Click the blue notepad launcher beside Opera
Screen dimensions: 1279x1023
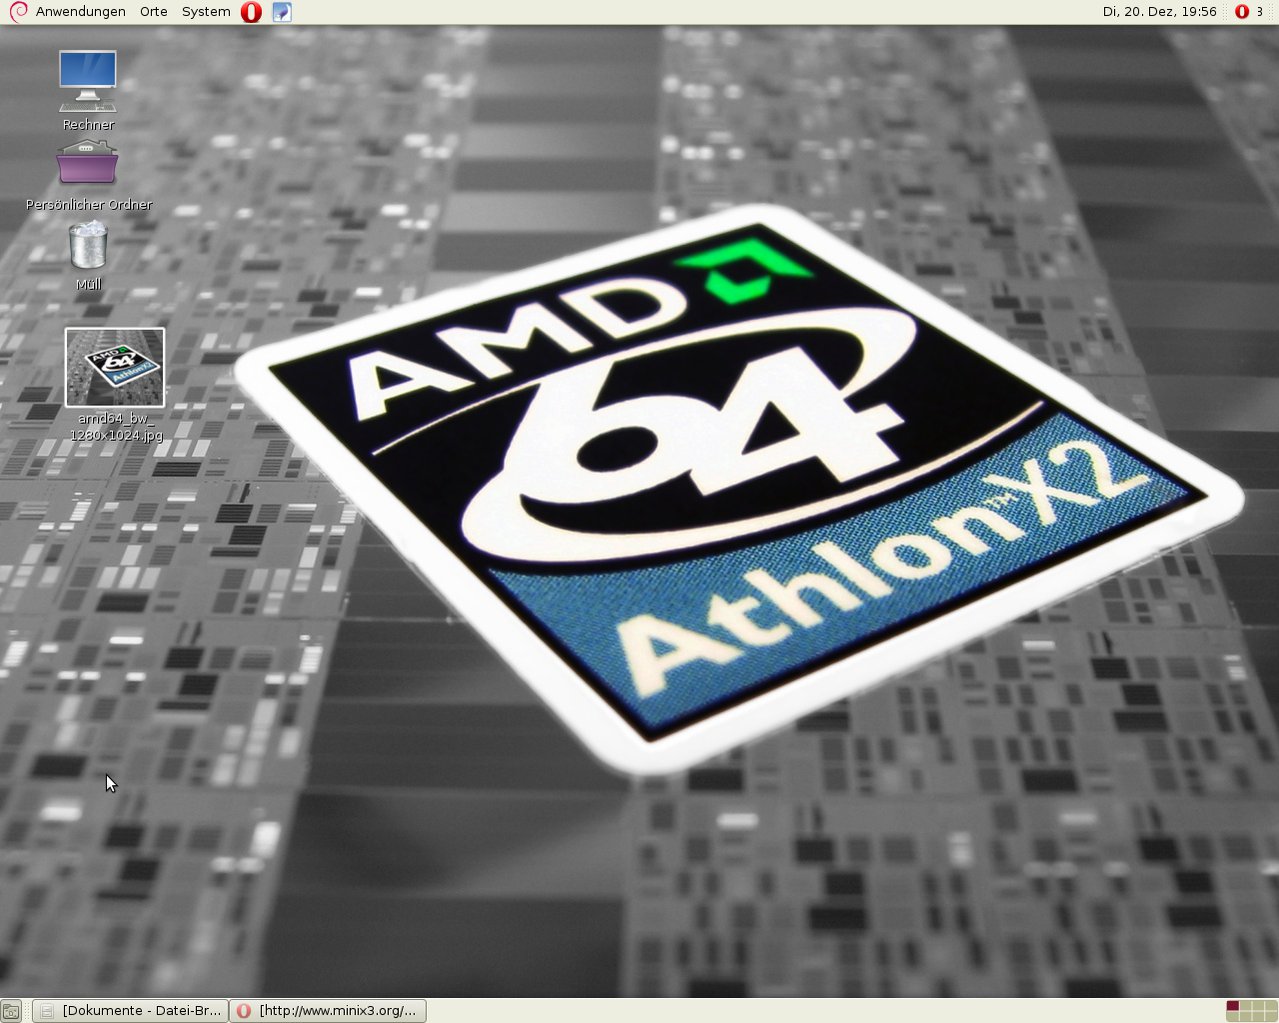point(282,12)
